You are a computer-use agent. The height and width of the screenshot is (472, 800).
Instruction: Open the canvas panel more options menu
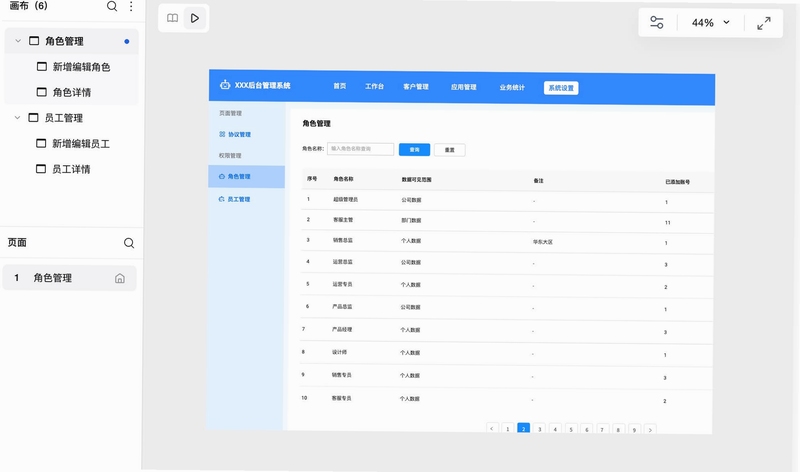tap(131, 6)
